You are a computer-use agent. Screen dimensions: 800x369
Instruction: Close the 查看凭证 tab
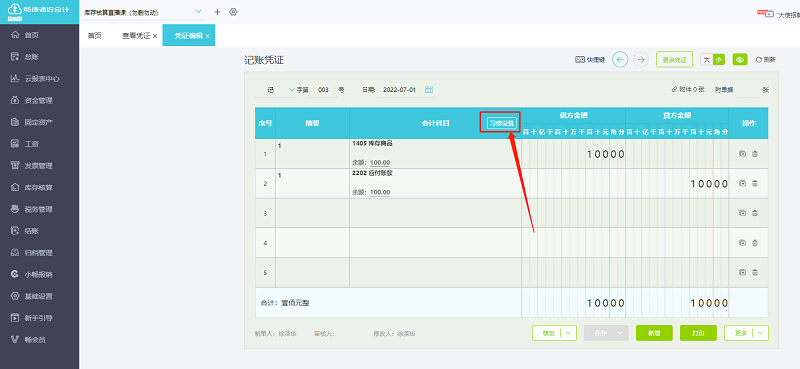point(155,36)
